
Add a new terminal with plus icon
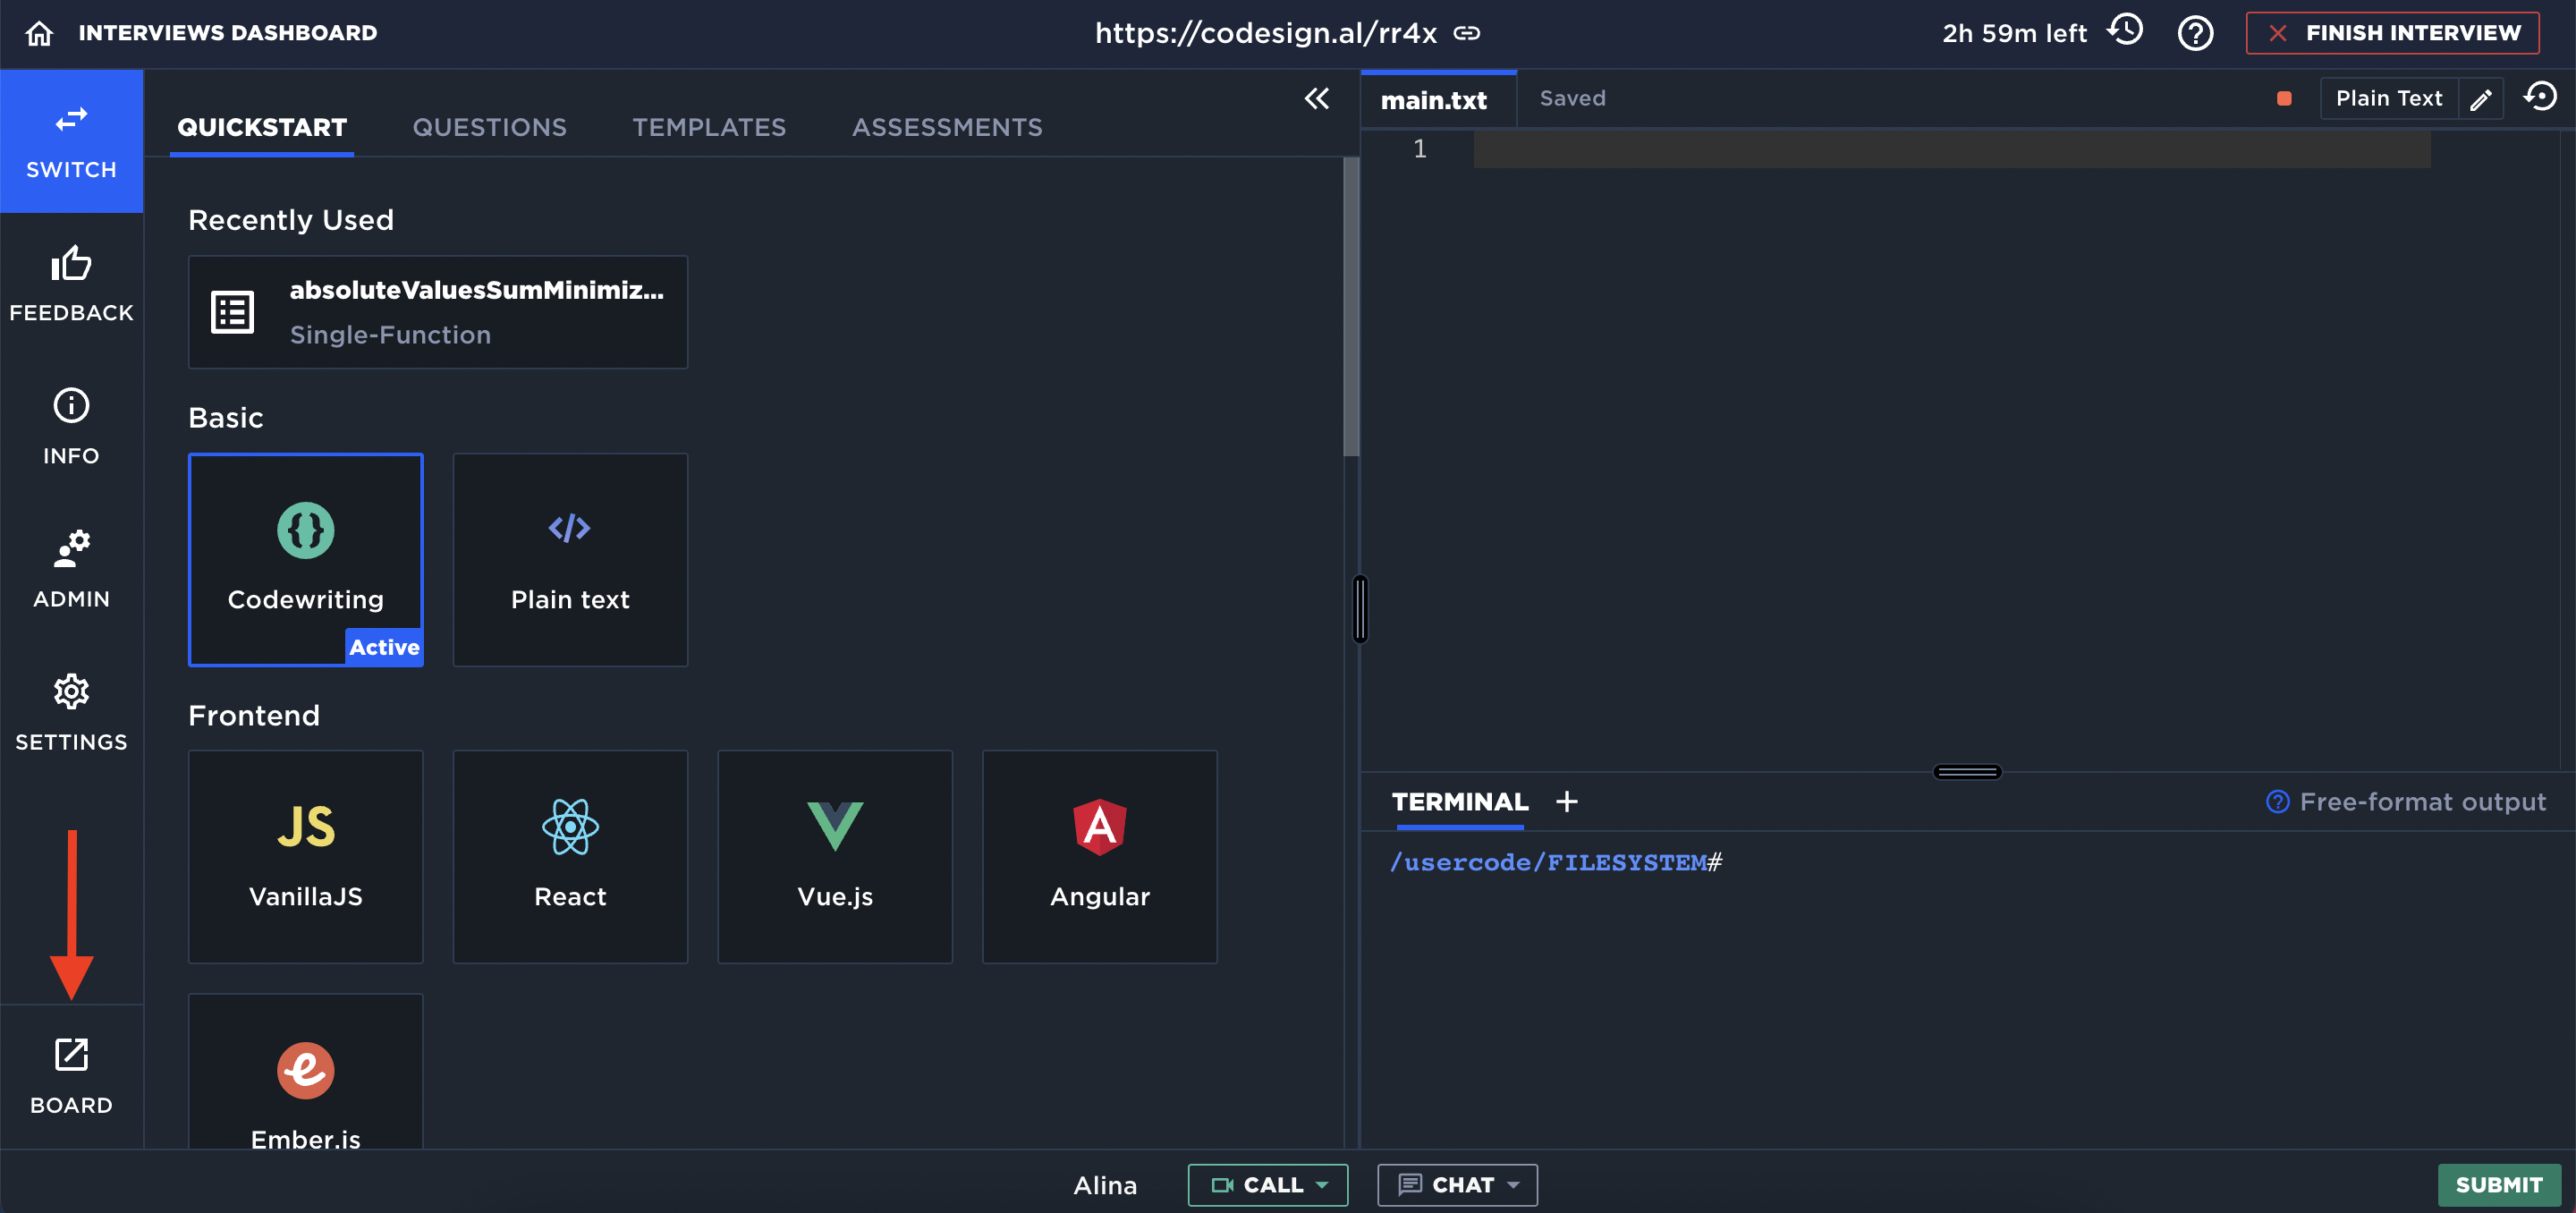coord(1567,801)
